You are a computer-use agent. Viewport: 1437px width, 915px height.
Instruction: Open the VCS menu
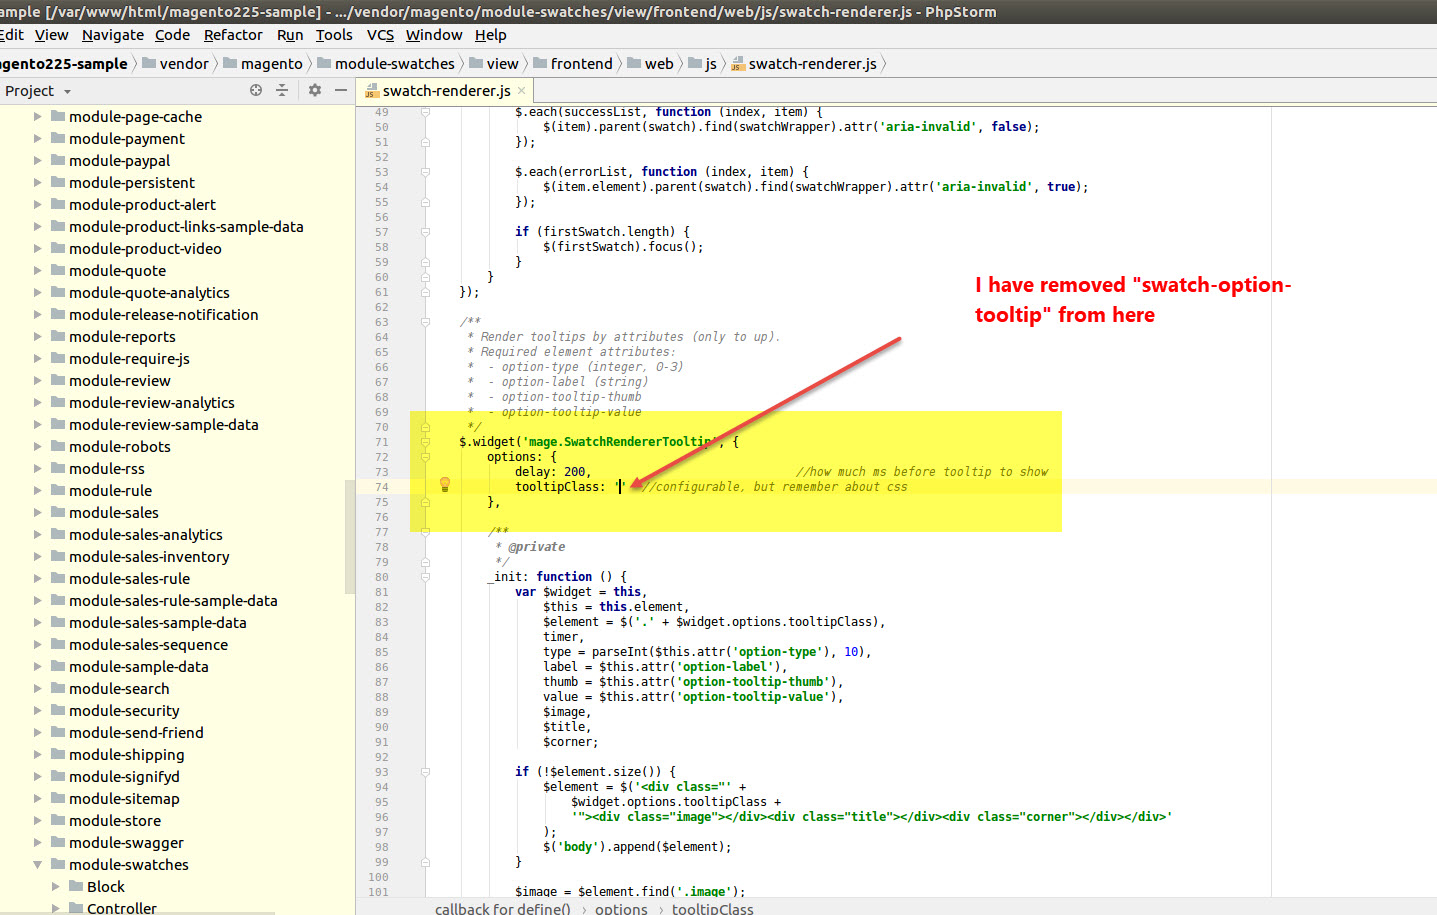pos(380,35)
